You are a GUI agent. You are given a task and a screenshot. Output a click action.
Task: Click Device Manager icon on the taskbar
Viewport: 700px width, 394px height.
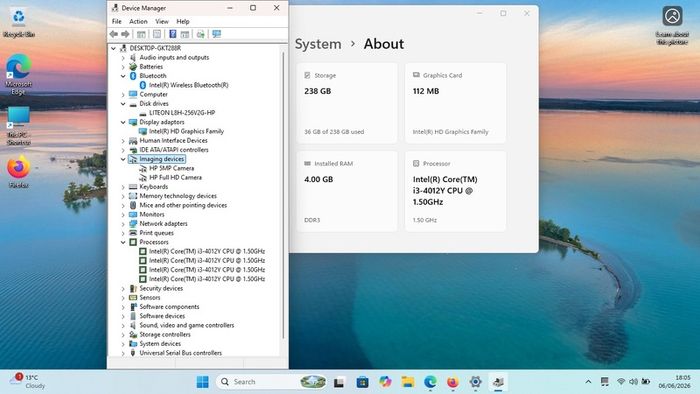pos(498,382)
